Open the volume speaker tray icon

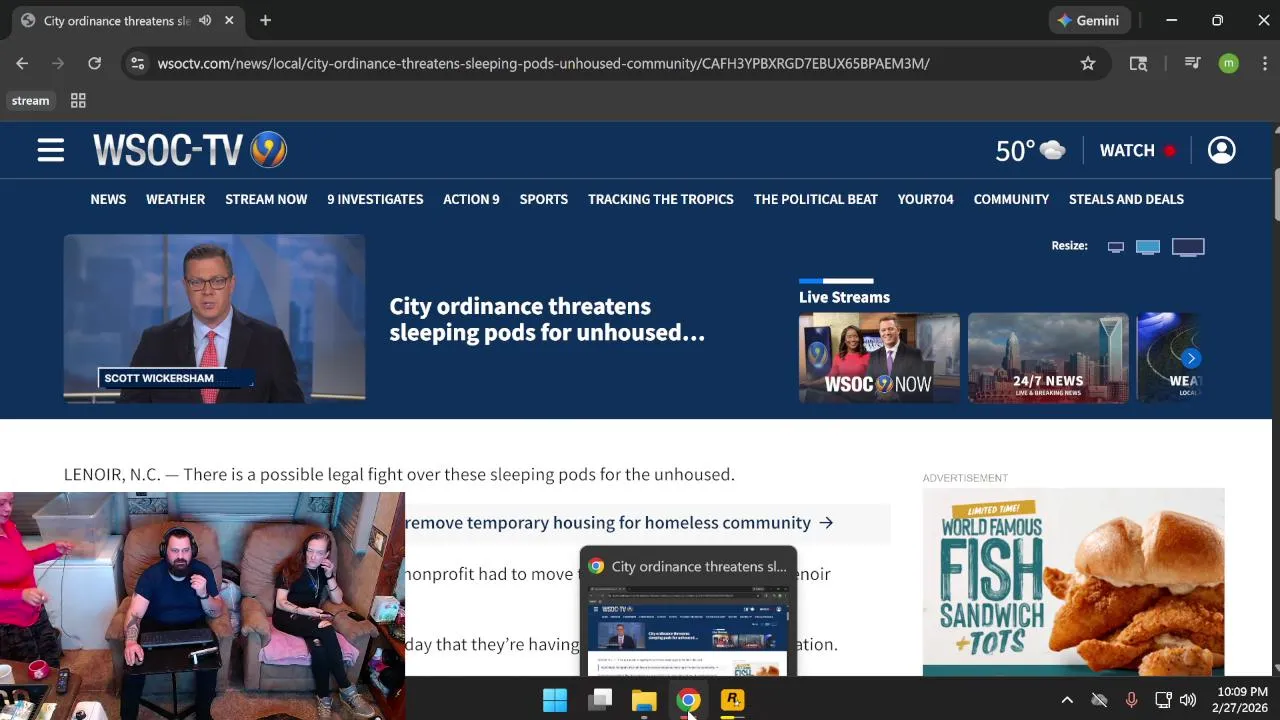coord(1188,700)
